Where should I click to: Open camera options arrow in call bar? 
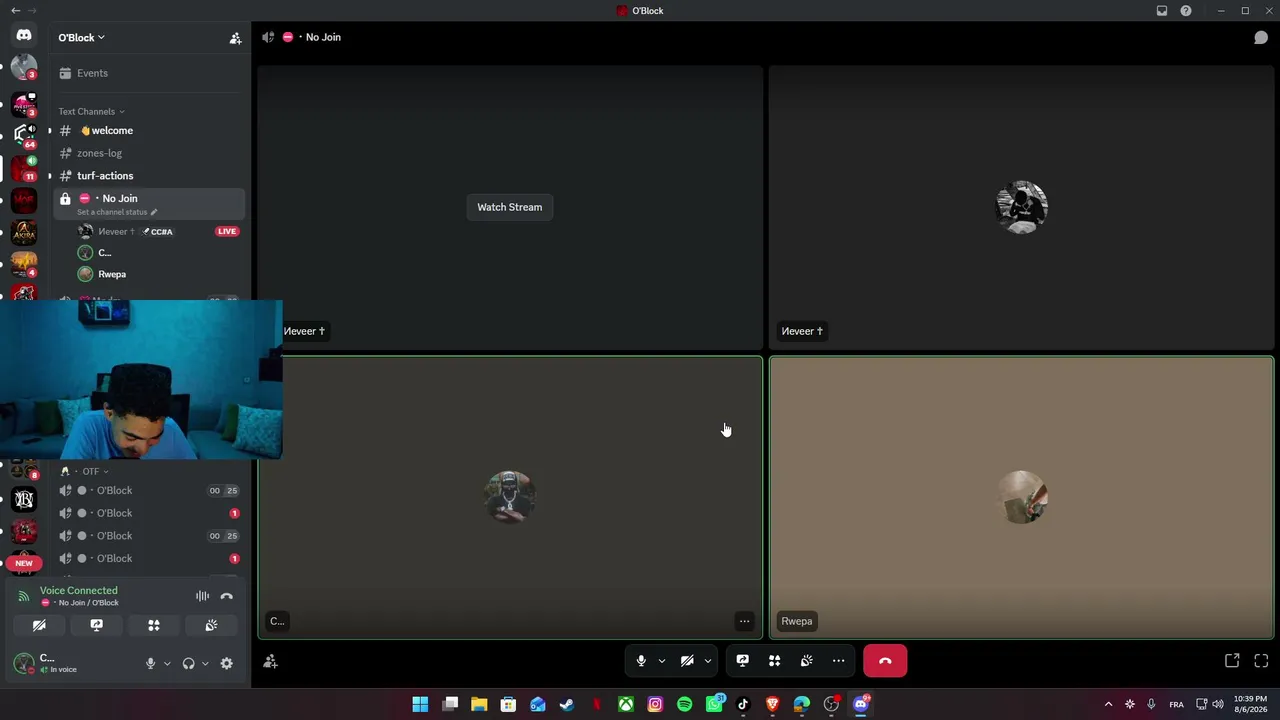707,661
